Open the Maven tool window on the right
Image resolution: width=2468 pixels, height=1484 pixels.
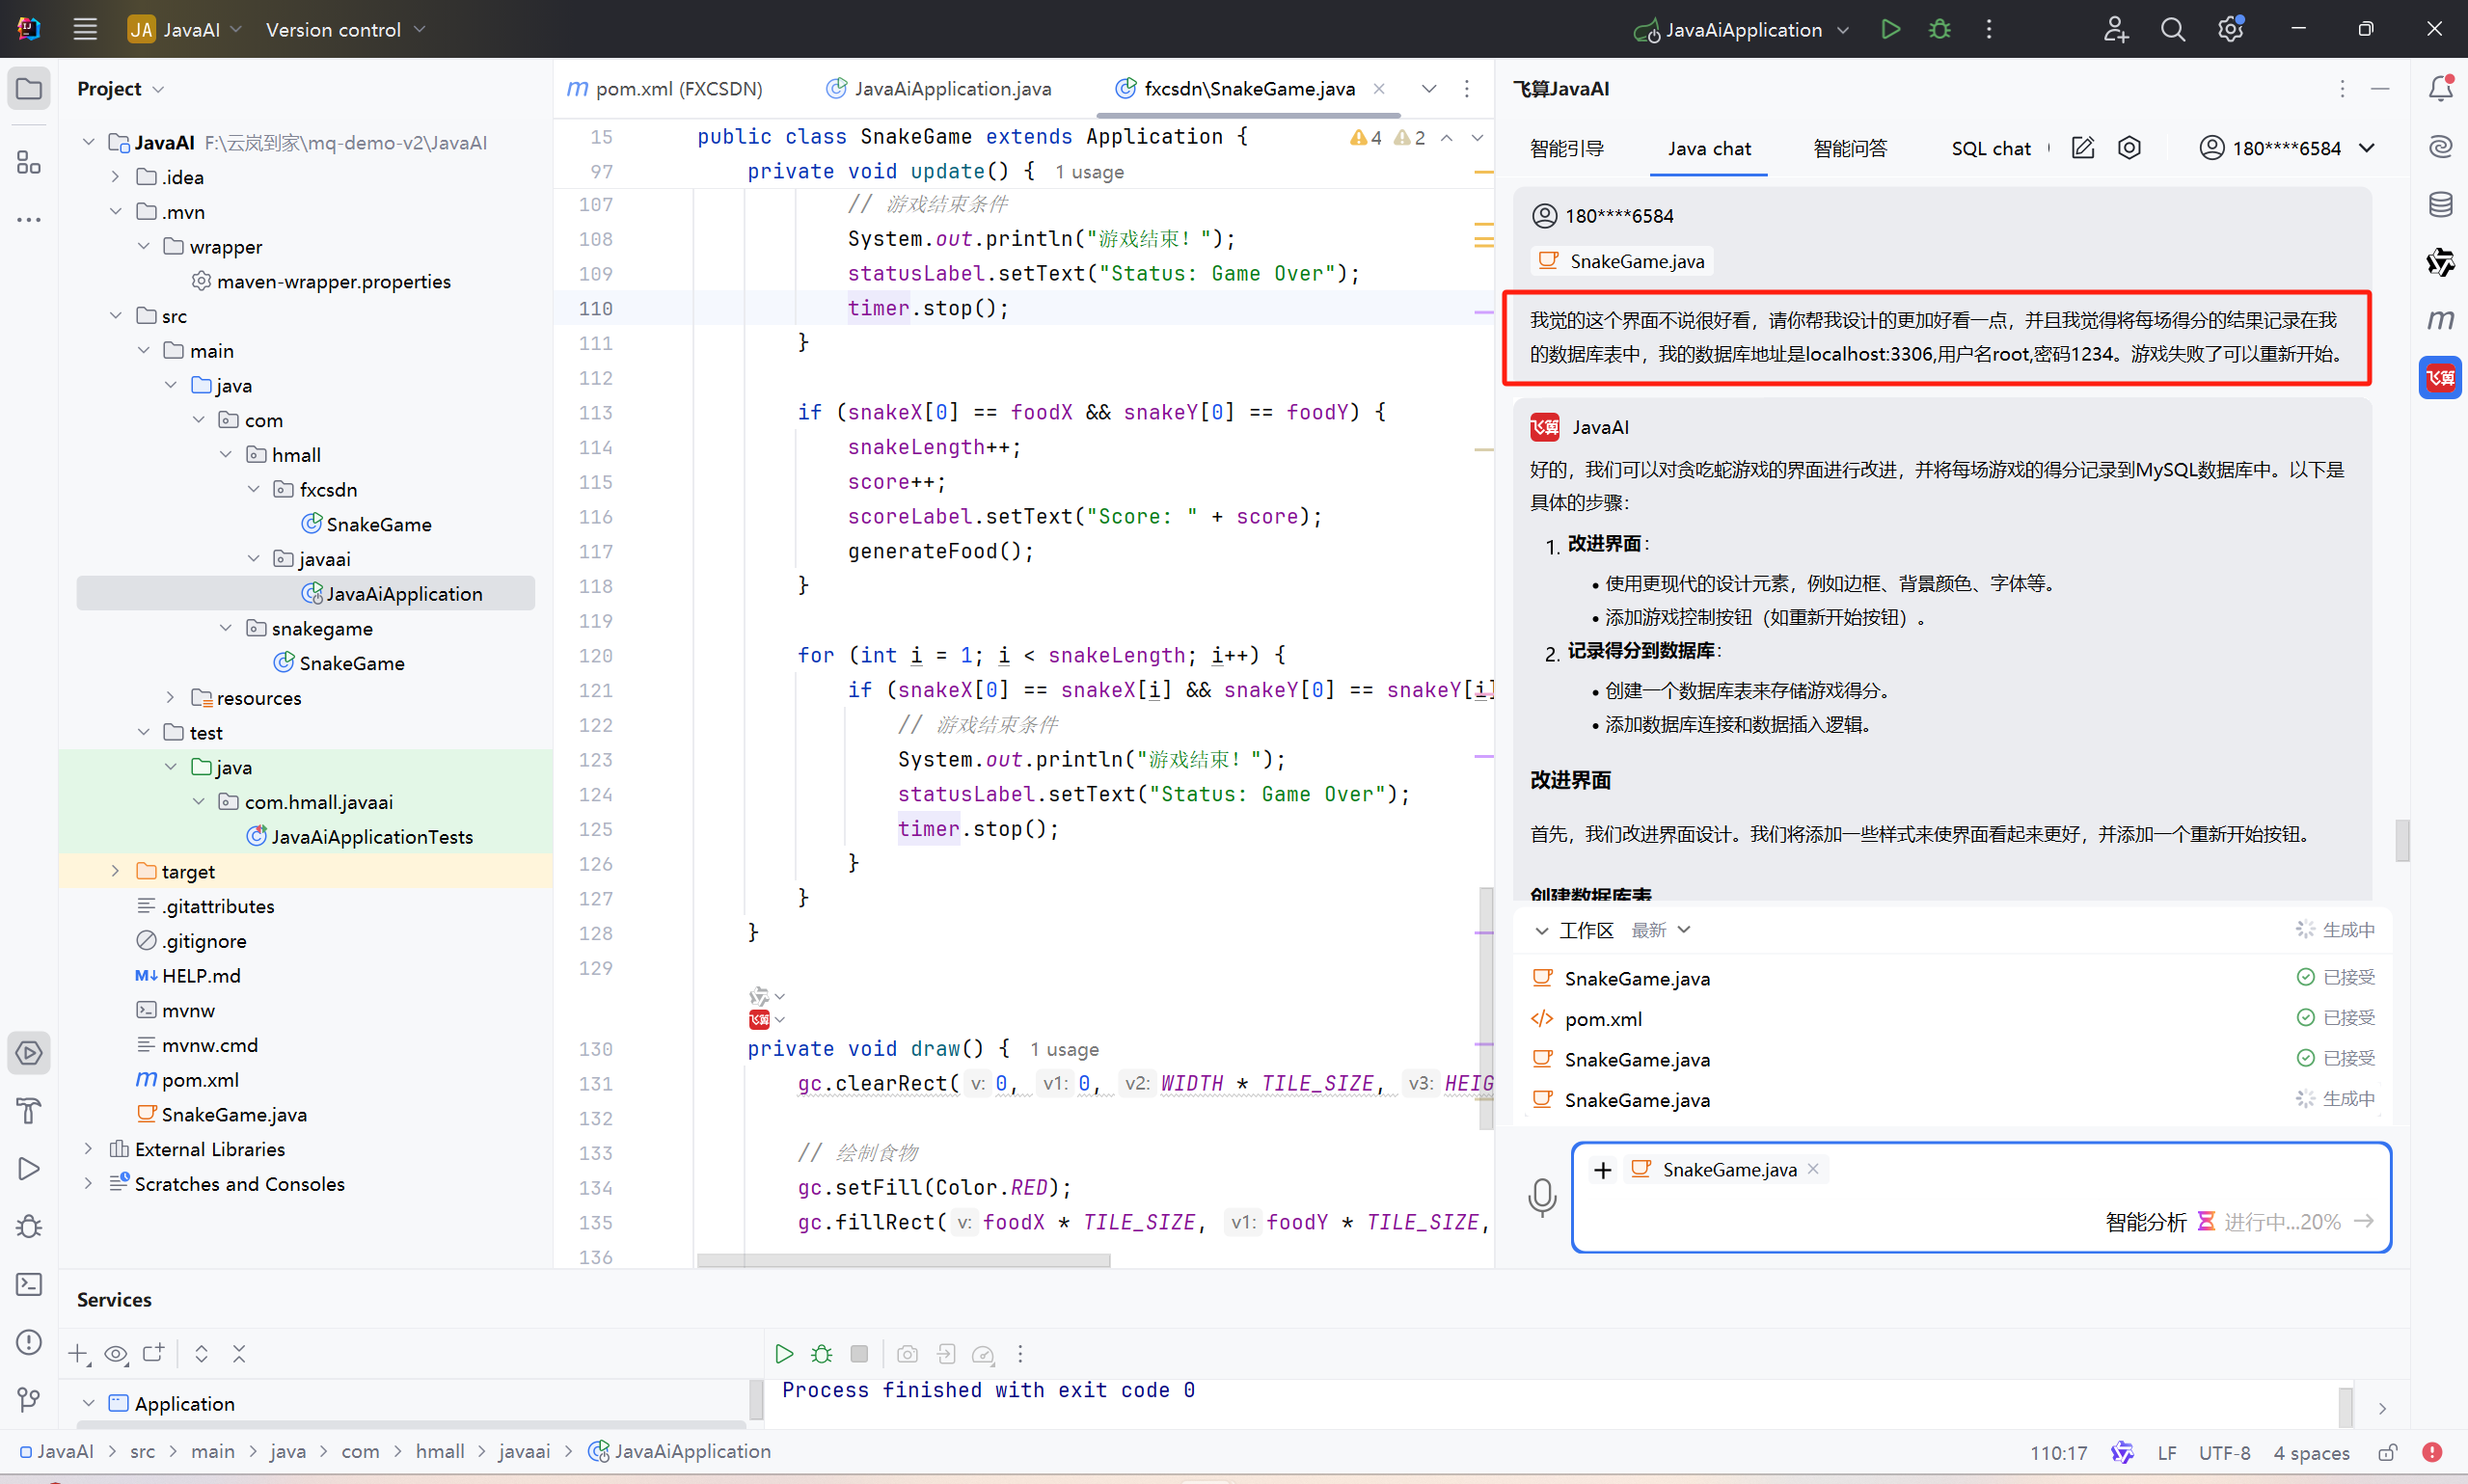point(2440,320)
